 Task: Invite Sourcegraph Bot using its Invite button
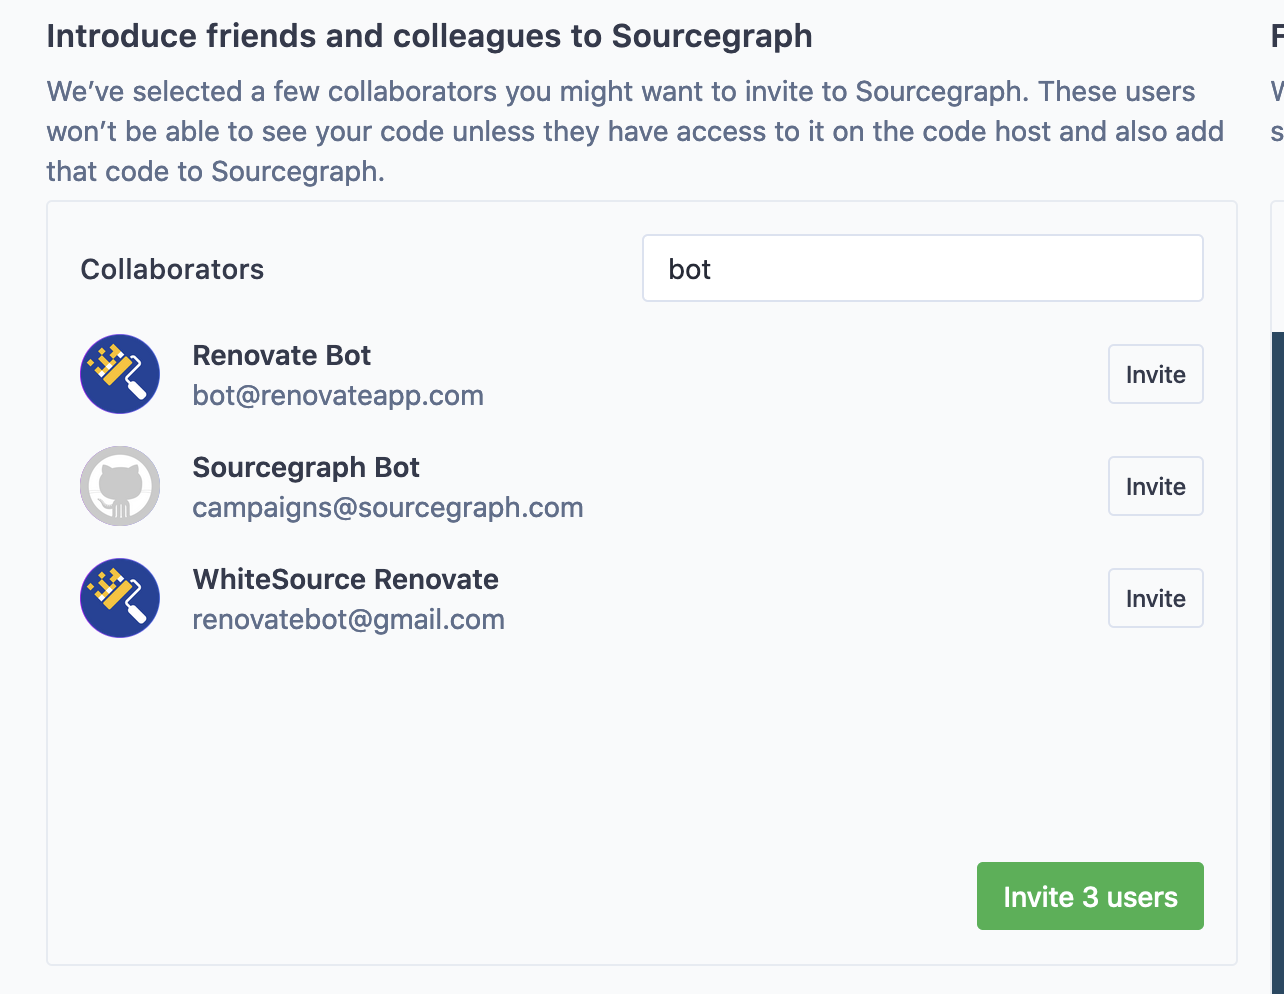tap(1155, 486)
